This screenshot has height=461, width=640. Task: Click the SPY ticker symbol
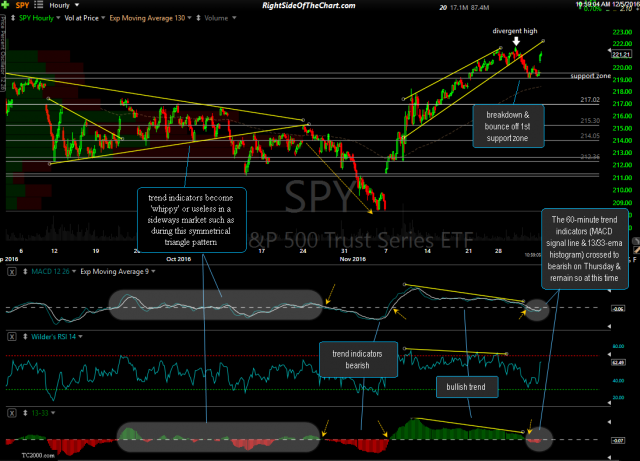coord(22,5)
